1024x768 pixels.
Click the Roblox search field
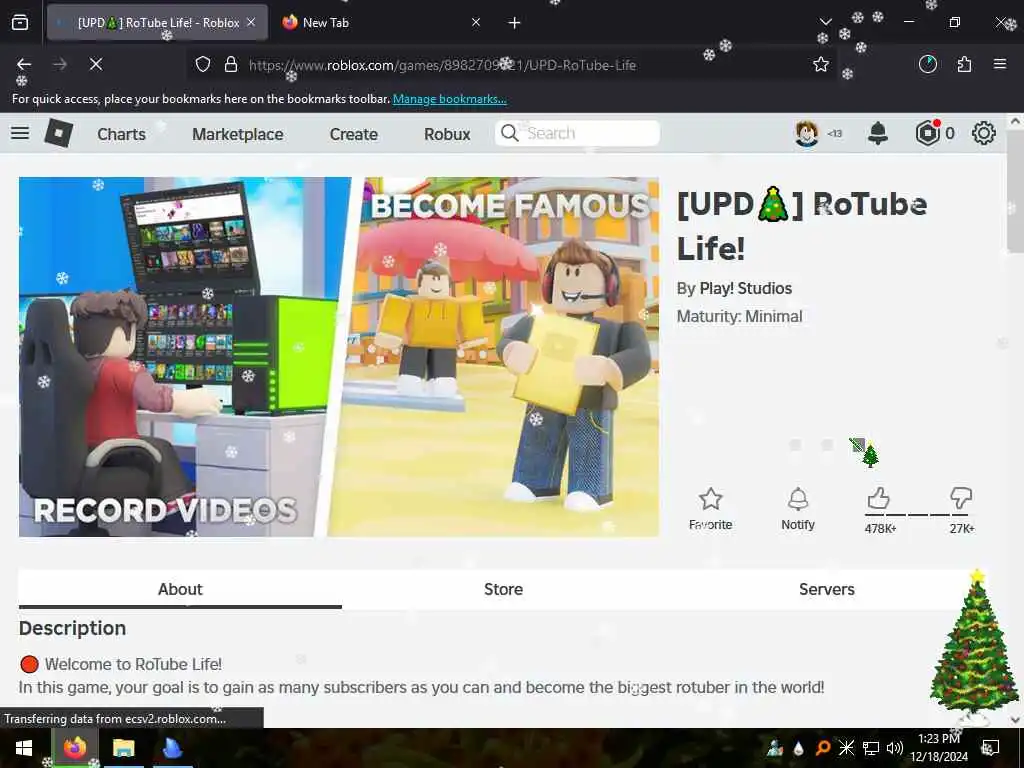(577, 133)
